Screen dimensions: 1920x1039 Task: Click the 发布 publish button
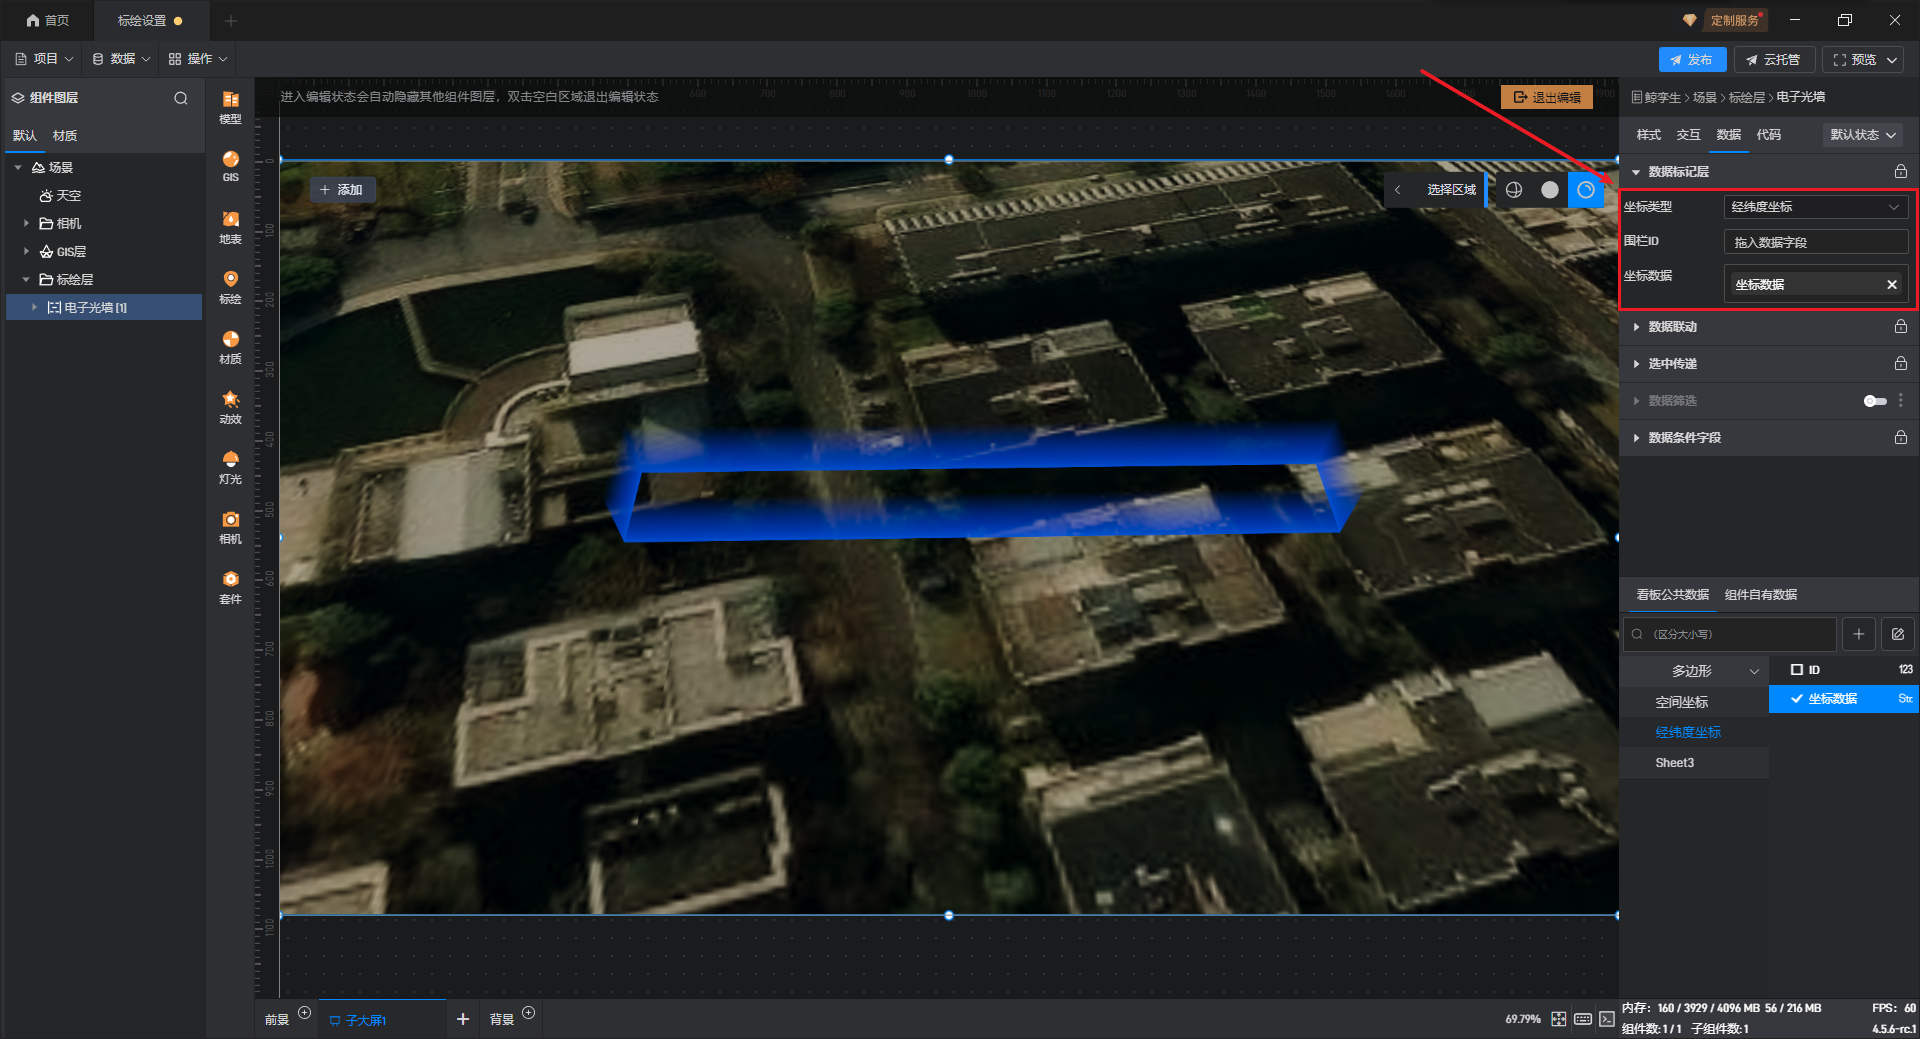click(x=1692, y=60)
